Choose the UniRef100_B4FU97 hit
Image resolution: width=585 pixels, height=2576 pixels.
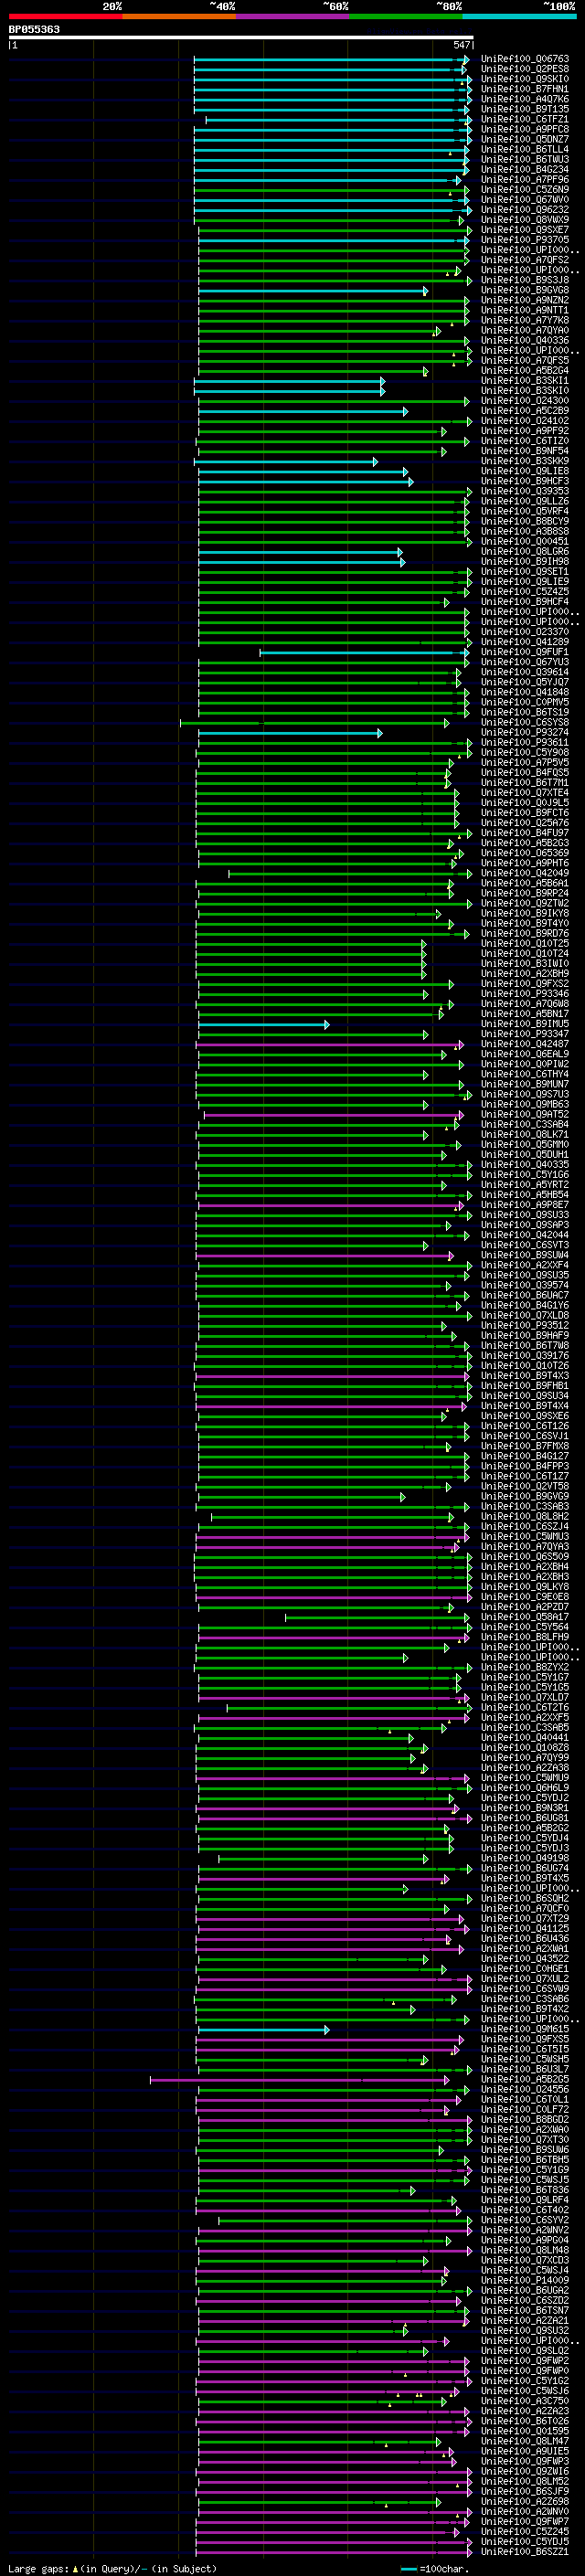[x=525, y=833]
